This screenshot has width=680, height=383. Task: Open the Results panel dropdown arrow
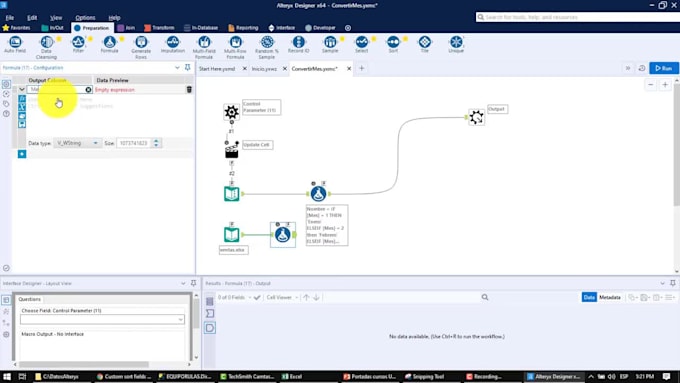[x=662, y=283]
